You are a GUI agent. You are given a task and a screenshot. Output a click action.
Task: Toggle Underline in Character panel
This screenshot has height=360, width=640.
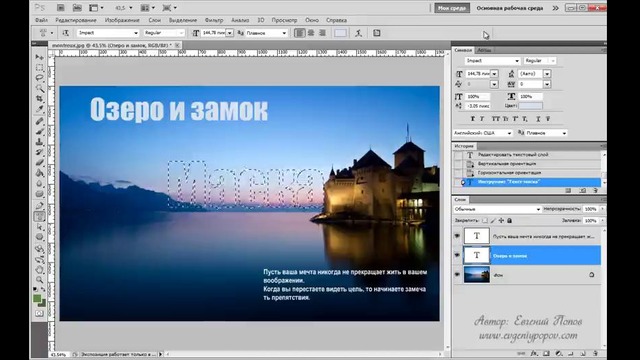538,119
